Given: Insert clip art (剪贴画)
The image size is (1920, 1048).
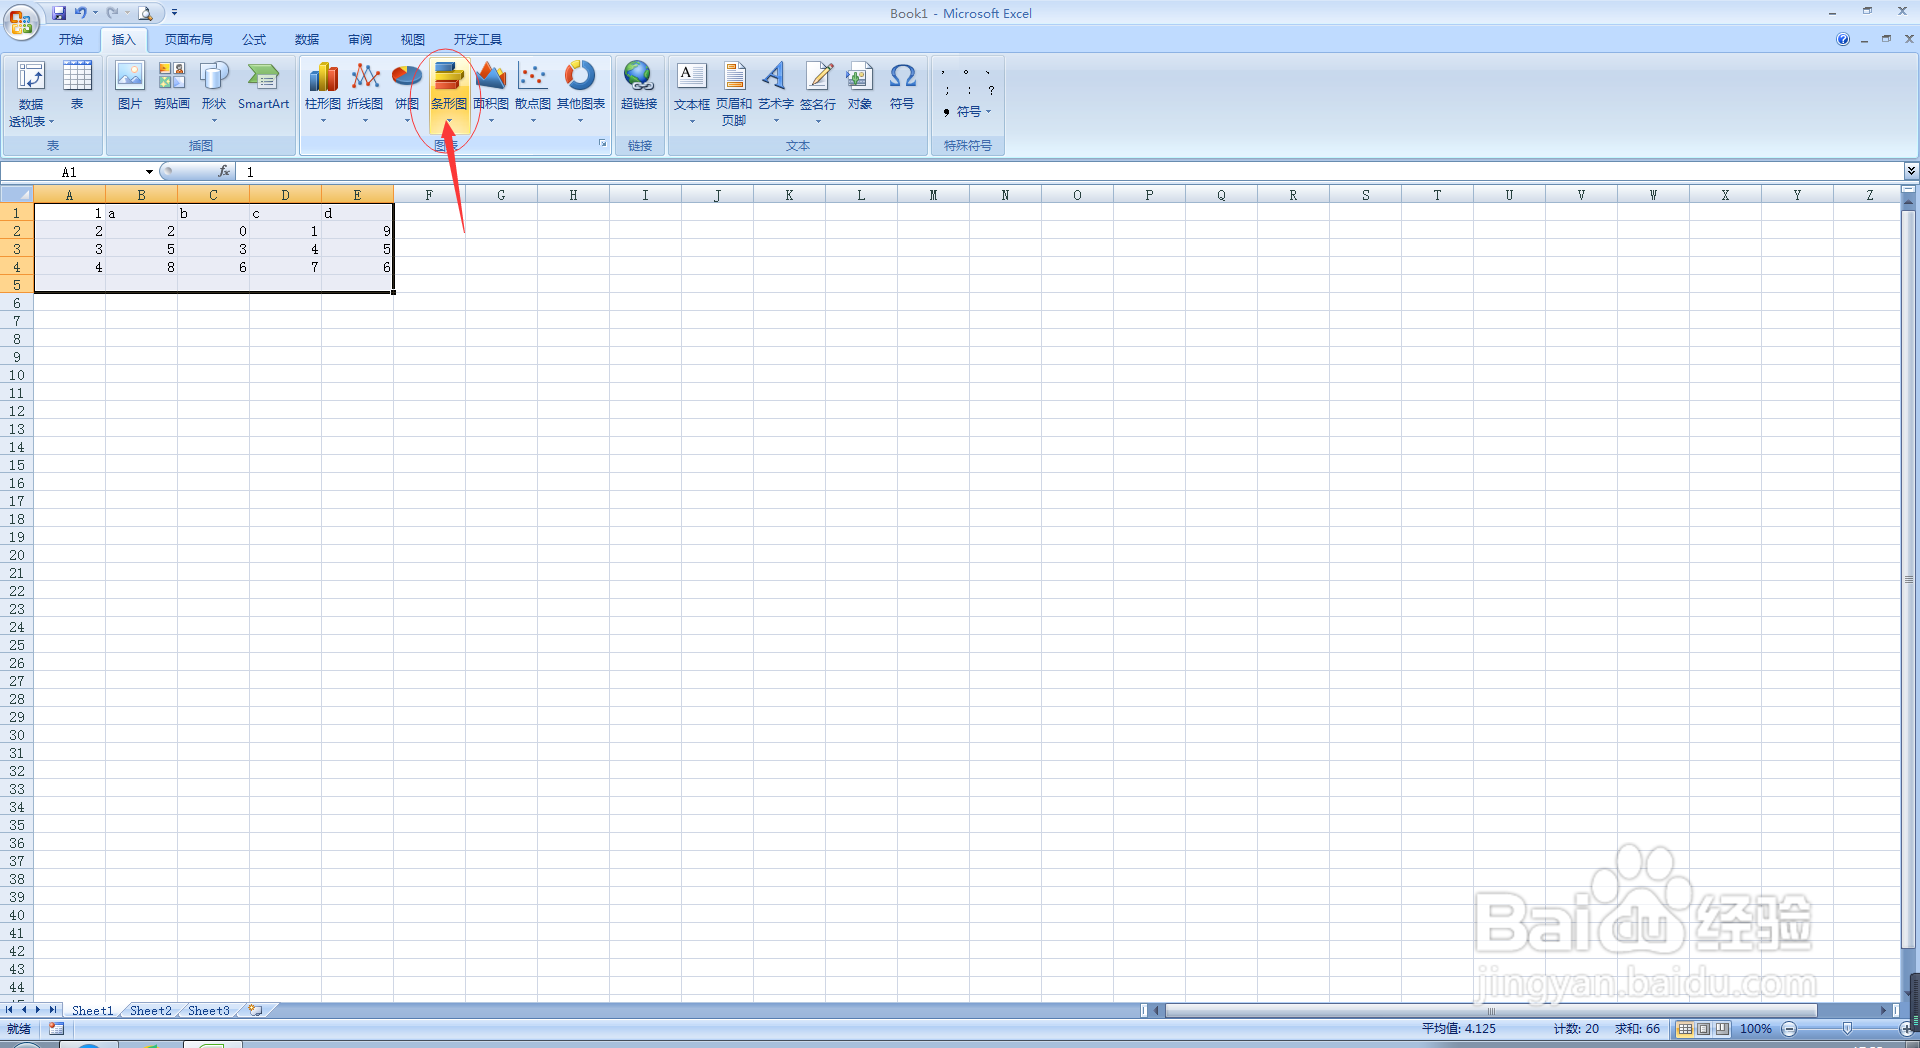Looking at the screenshot, I should (x=172, y=86).
